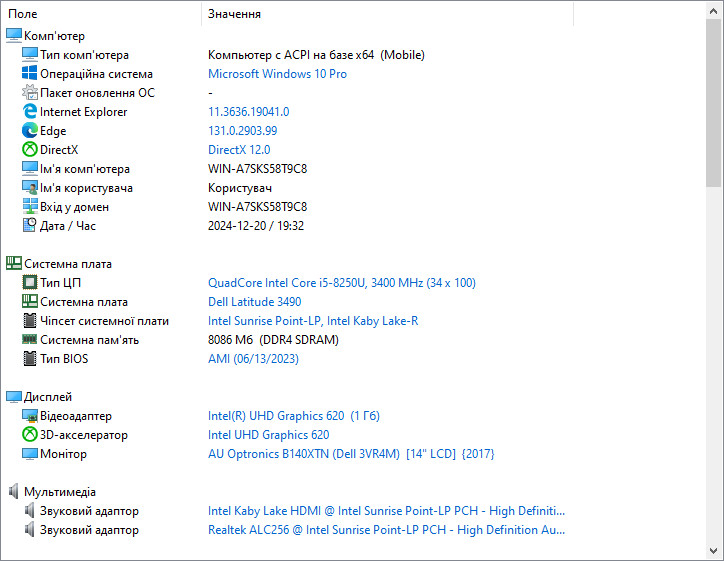This screenshot has height=561, width=724.
Task: Select the Системна пам'ять field label
Action: click(x=89, y=340)
